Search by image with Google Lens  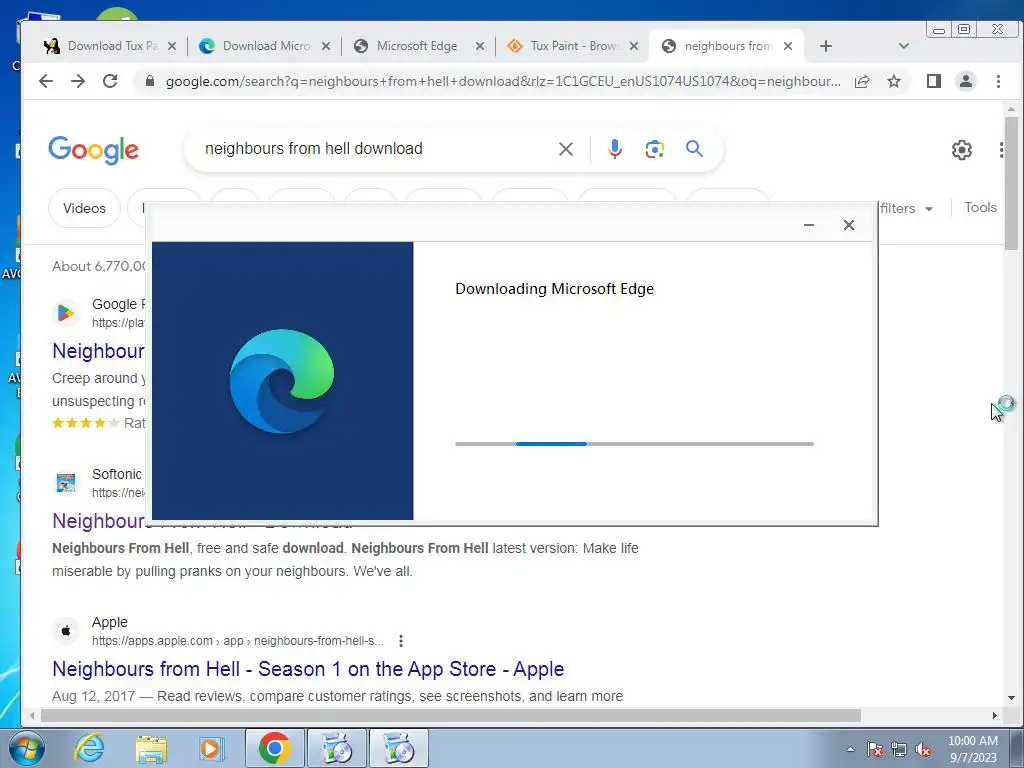(654, 149)
